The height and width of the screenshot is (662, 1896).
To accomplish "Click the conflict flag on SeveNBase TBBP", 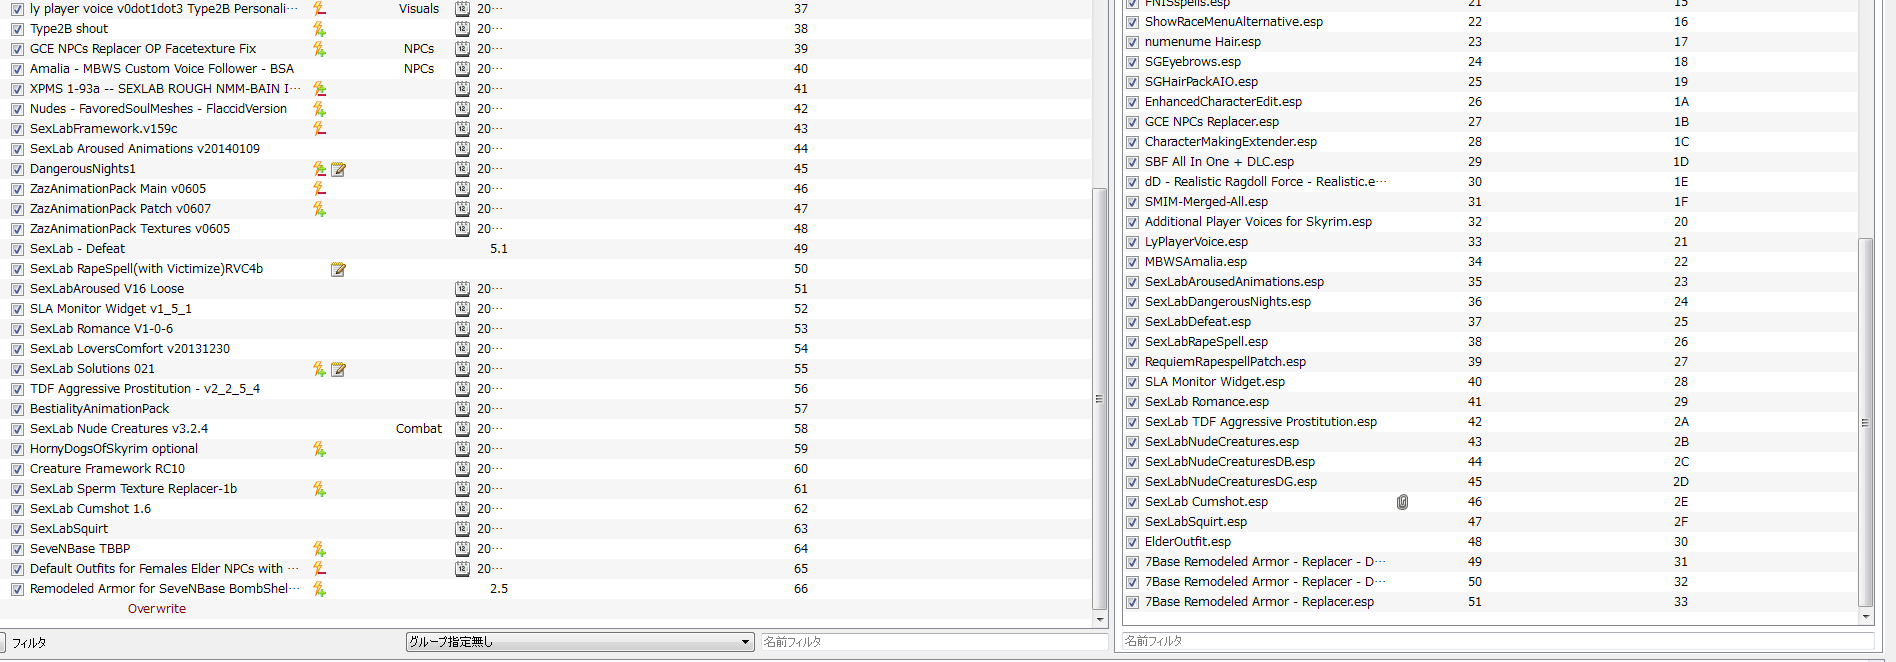I will (319, 549).
